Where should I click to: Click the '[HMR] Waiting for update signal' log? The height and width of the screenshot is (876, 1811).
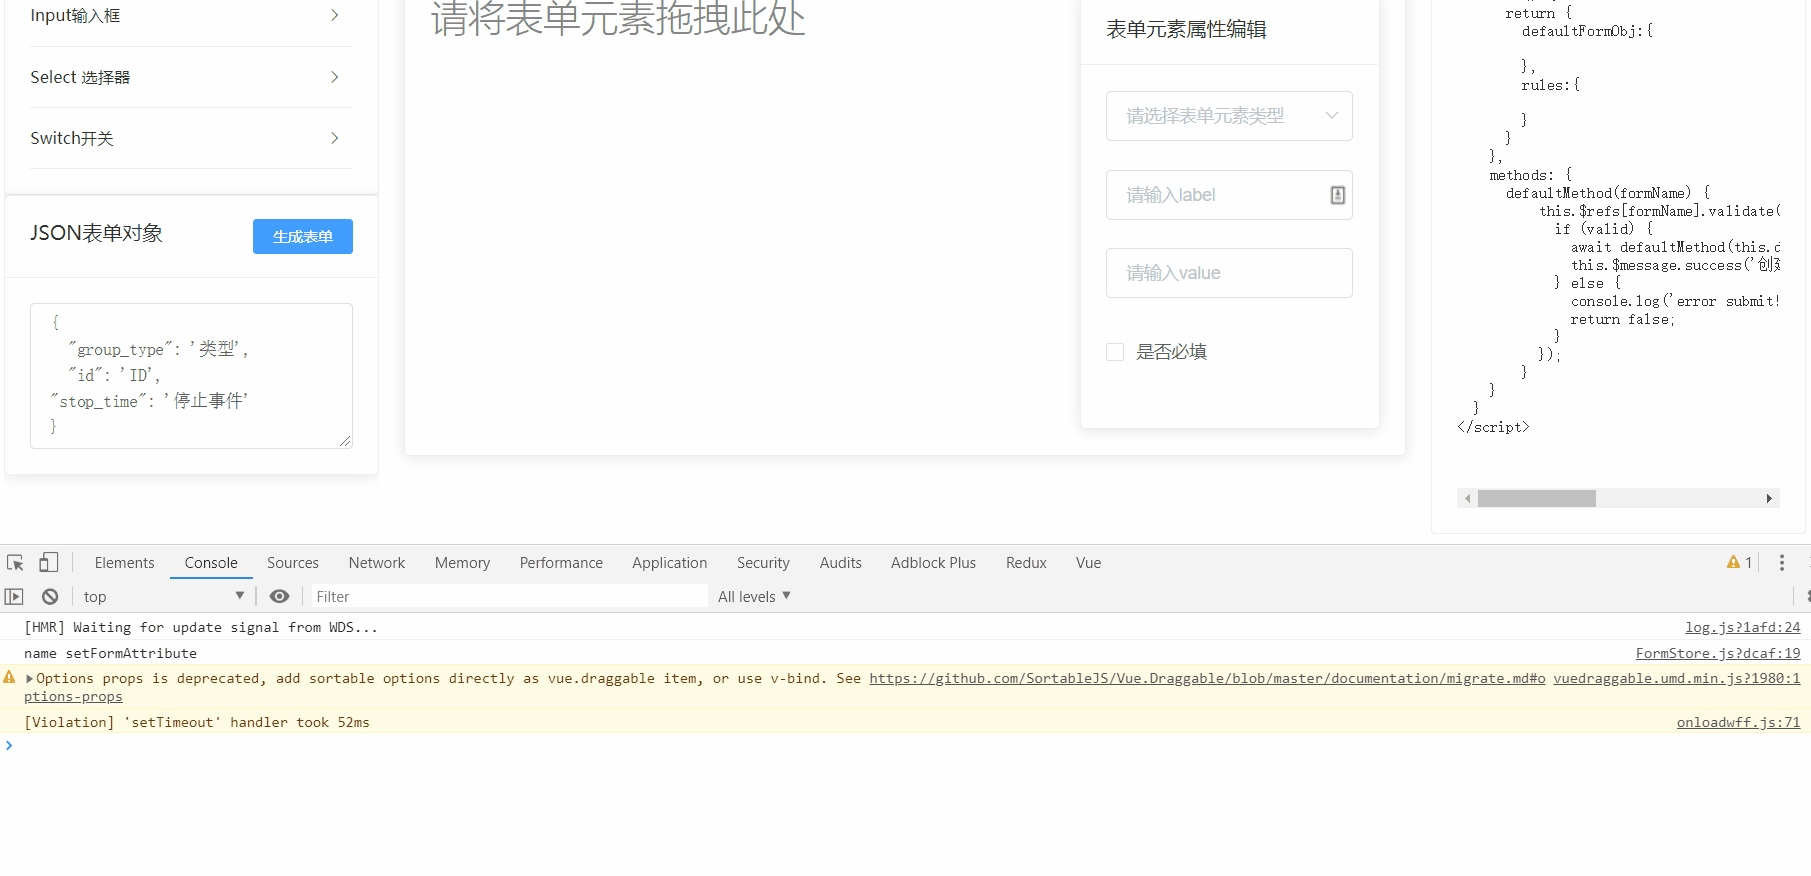tap(201, 628)
